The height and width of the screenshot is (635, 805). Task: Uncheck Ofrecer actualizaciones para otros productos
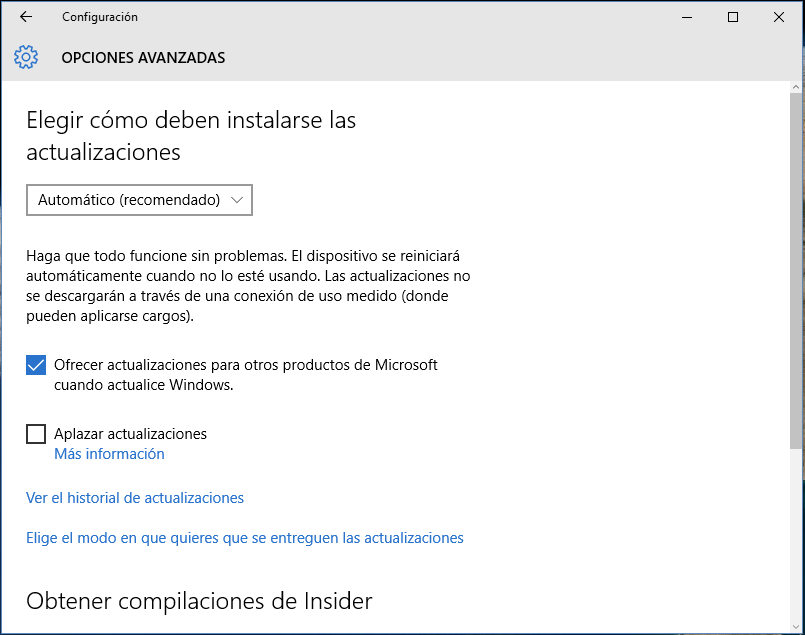[36, 365]
